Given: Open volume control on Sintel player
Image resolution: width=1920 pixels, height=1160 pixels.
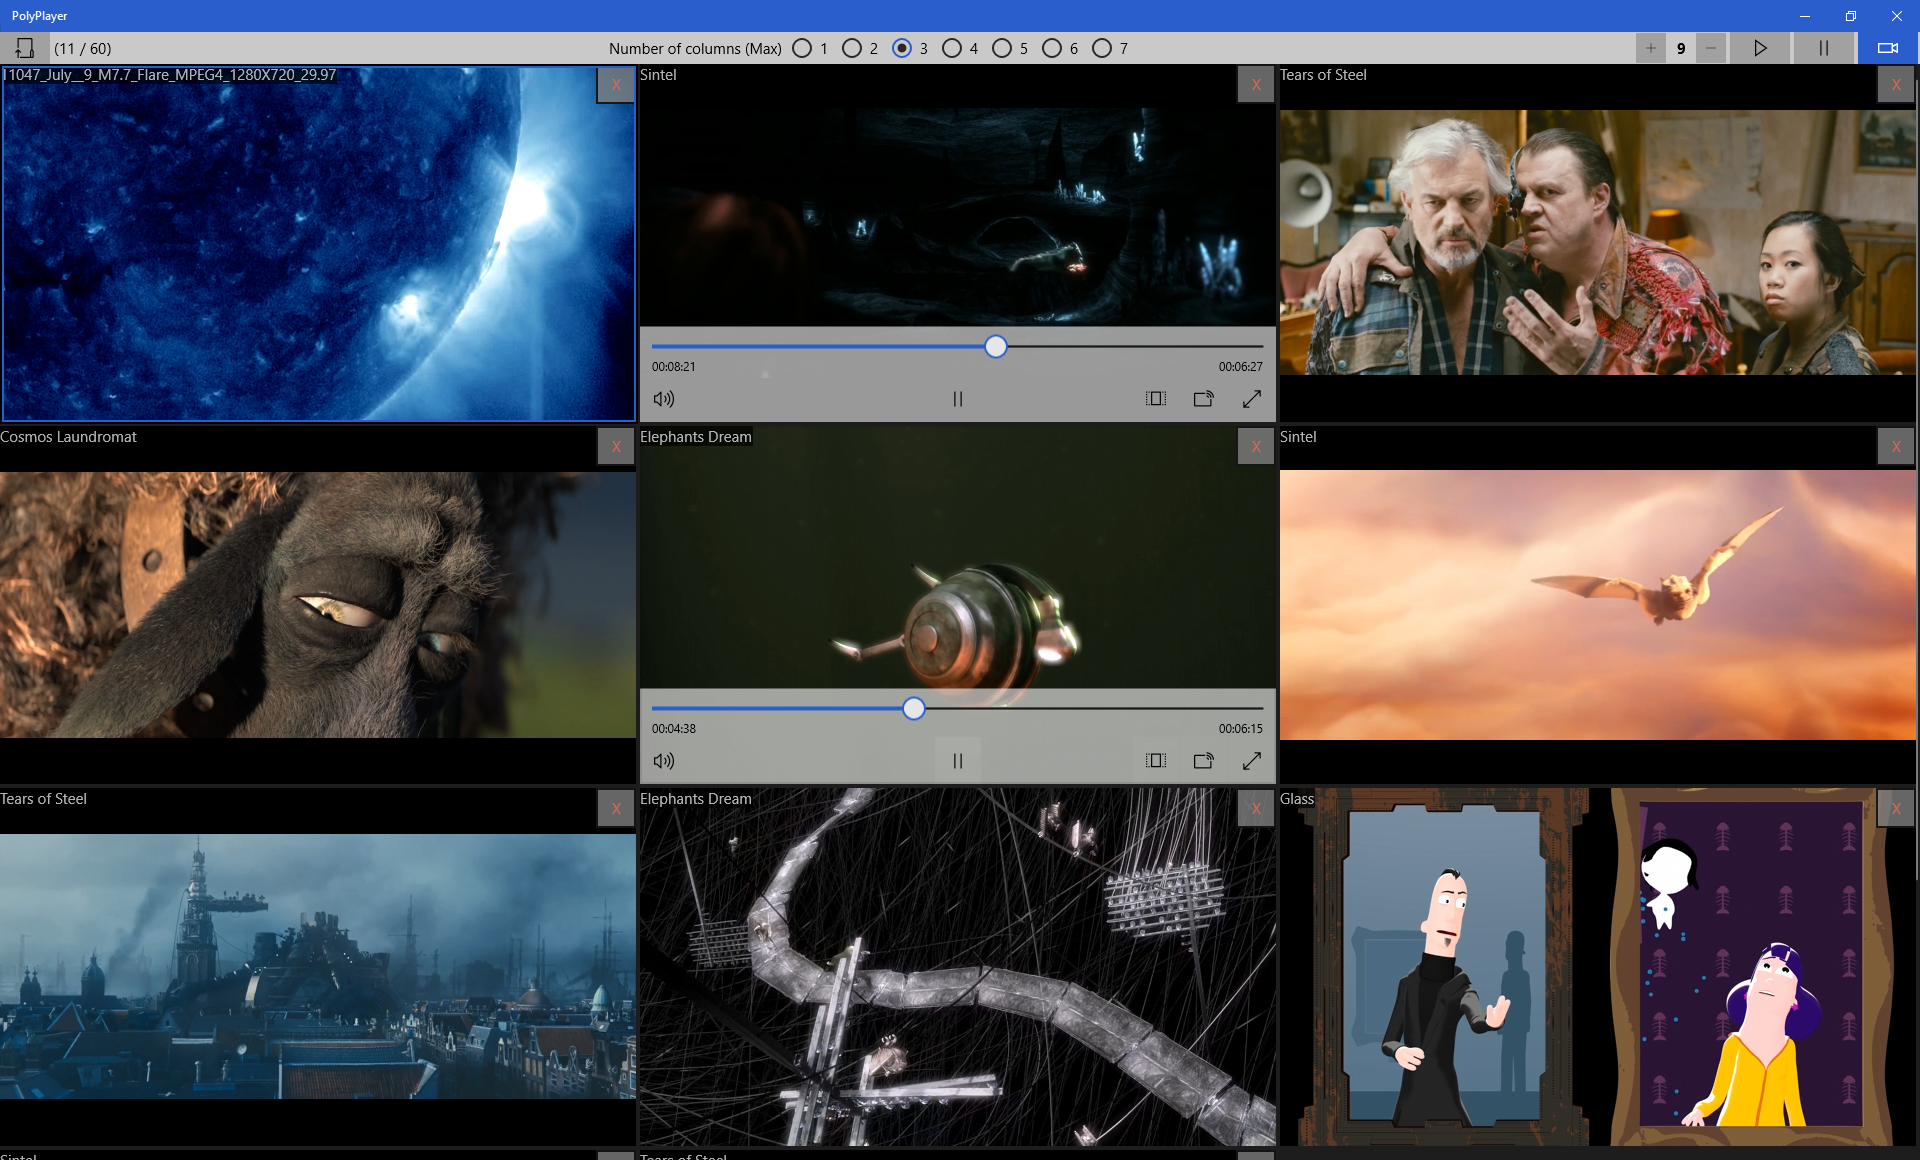Looking at the screenshot, I should click(x=664, y=399).
